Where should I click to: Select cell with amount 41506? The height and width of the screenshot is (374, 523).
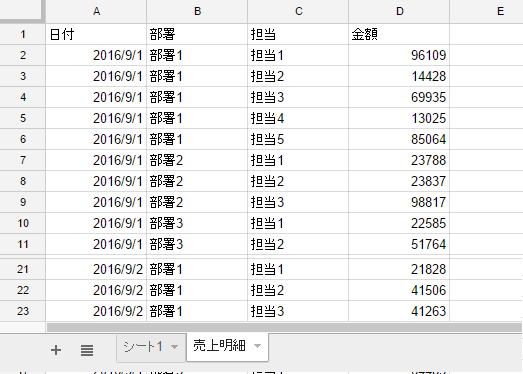pos(399,290)
